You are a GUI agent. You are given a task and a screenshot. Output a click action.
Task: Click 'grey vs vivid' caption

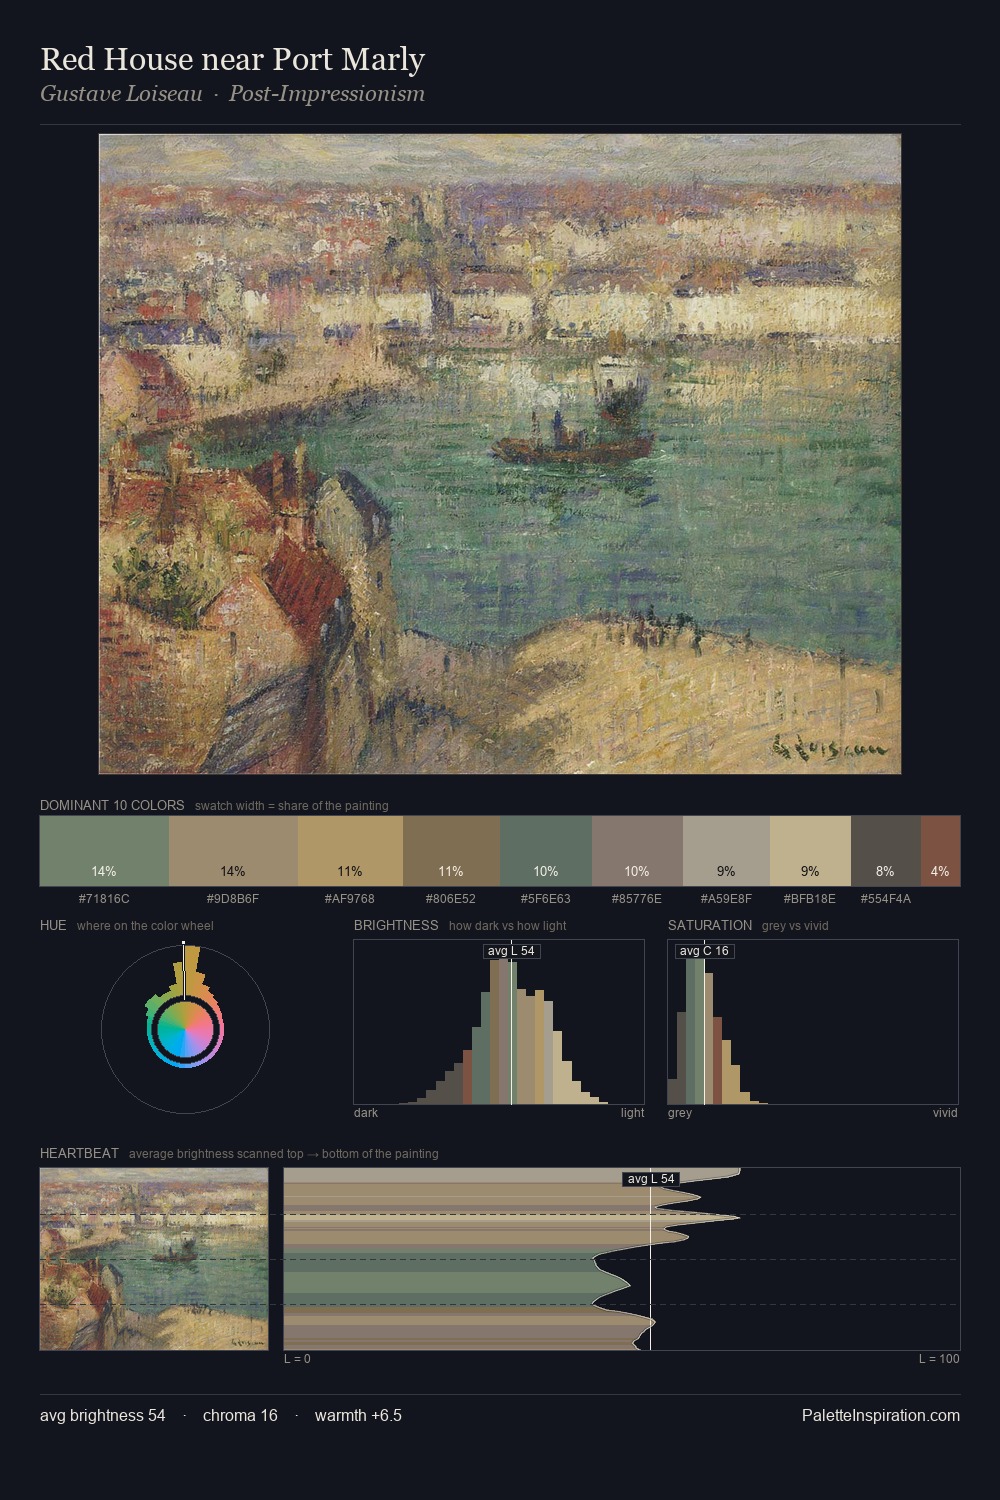click(x=795, y=926)
